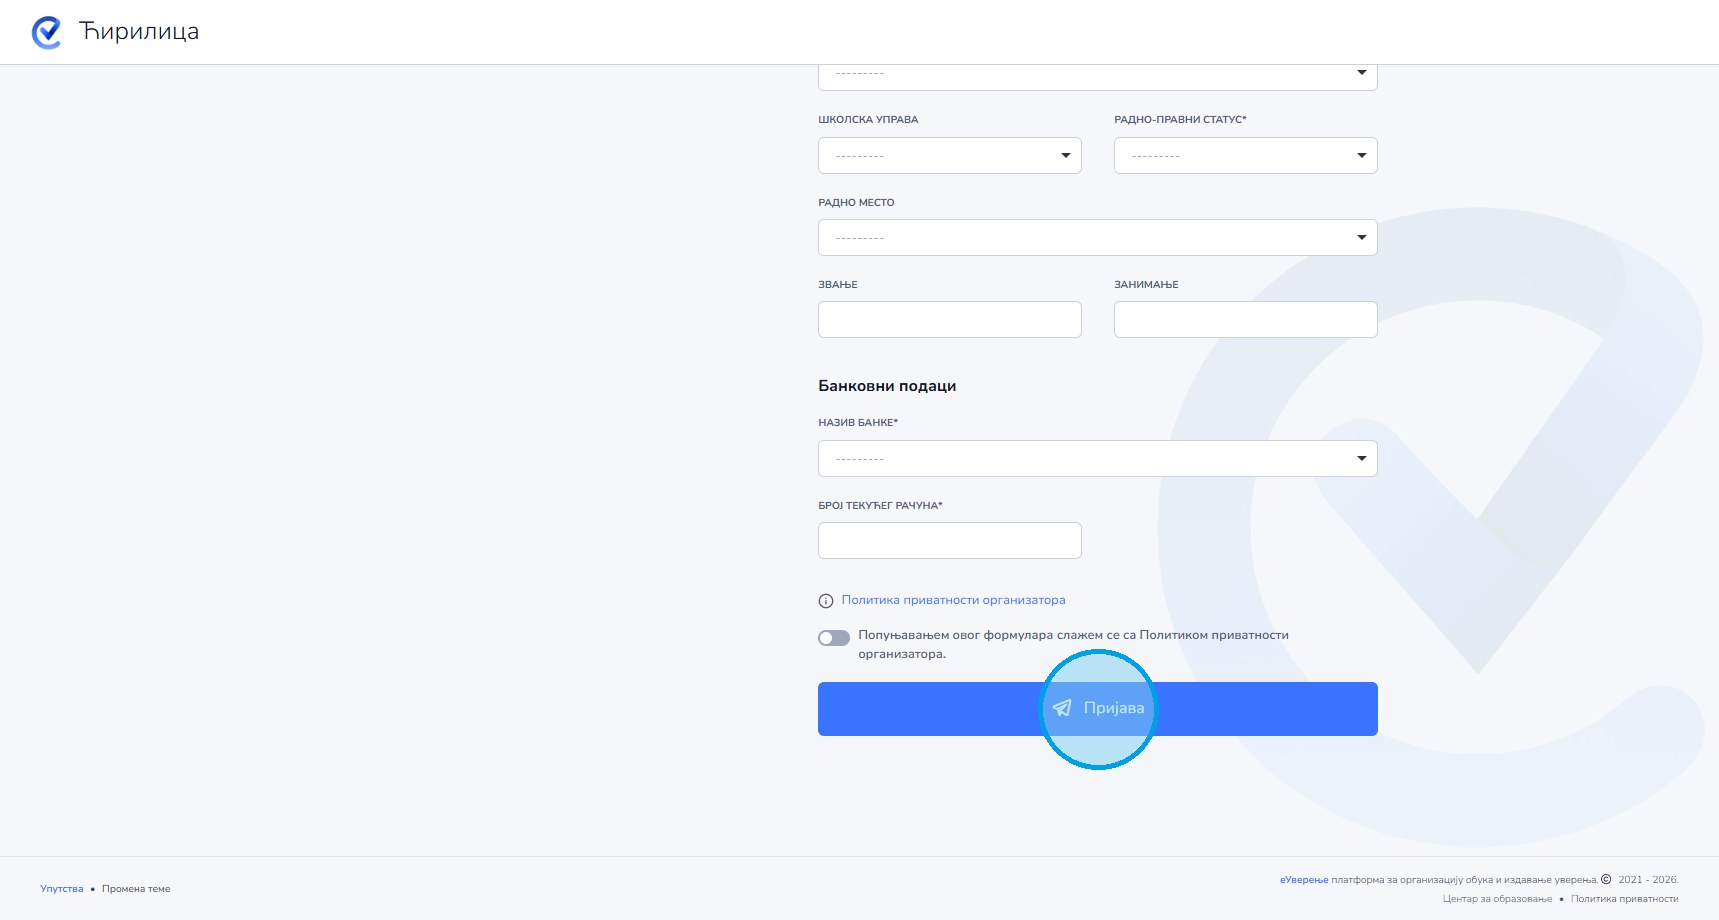Viewport: 1719px width, 920px height.
Task: Open the Промена теме footer item
Action: pyautogui.click(x=136, y=889)
